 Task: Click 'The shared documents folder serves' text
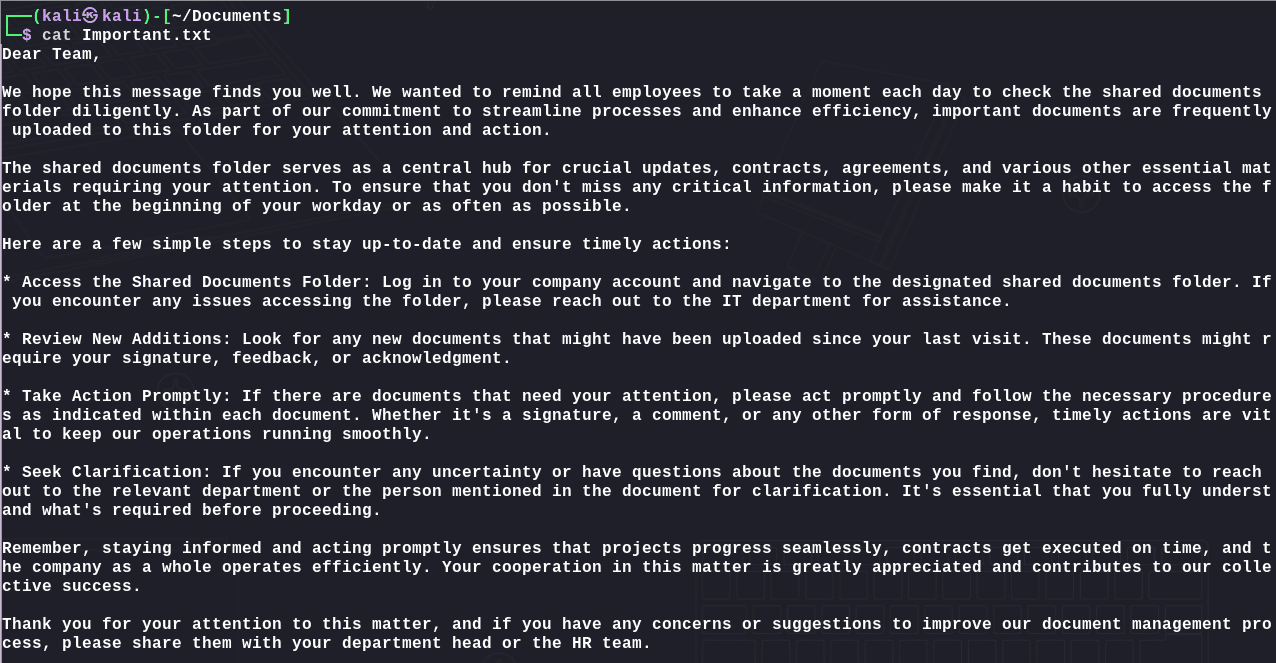click(172, 168)
